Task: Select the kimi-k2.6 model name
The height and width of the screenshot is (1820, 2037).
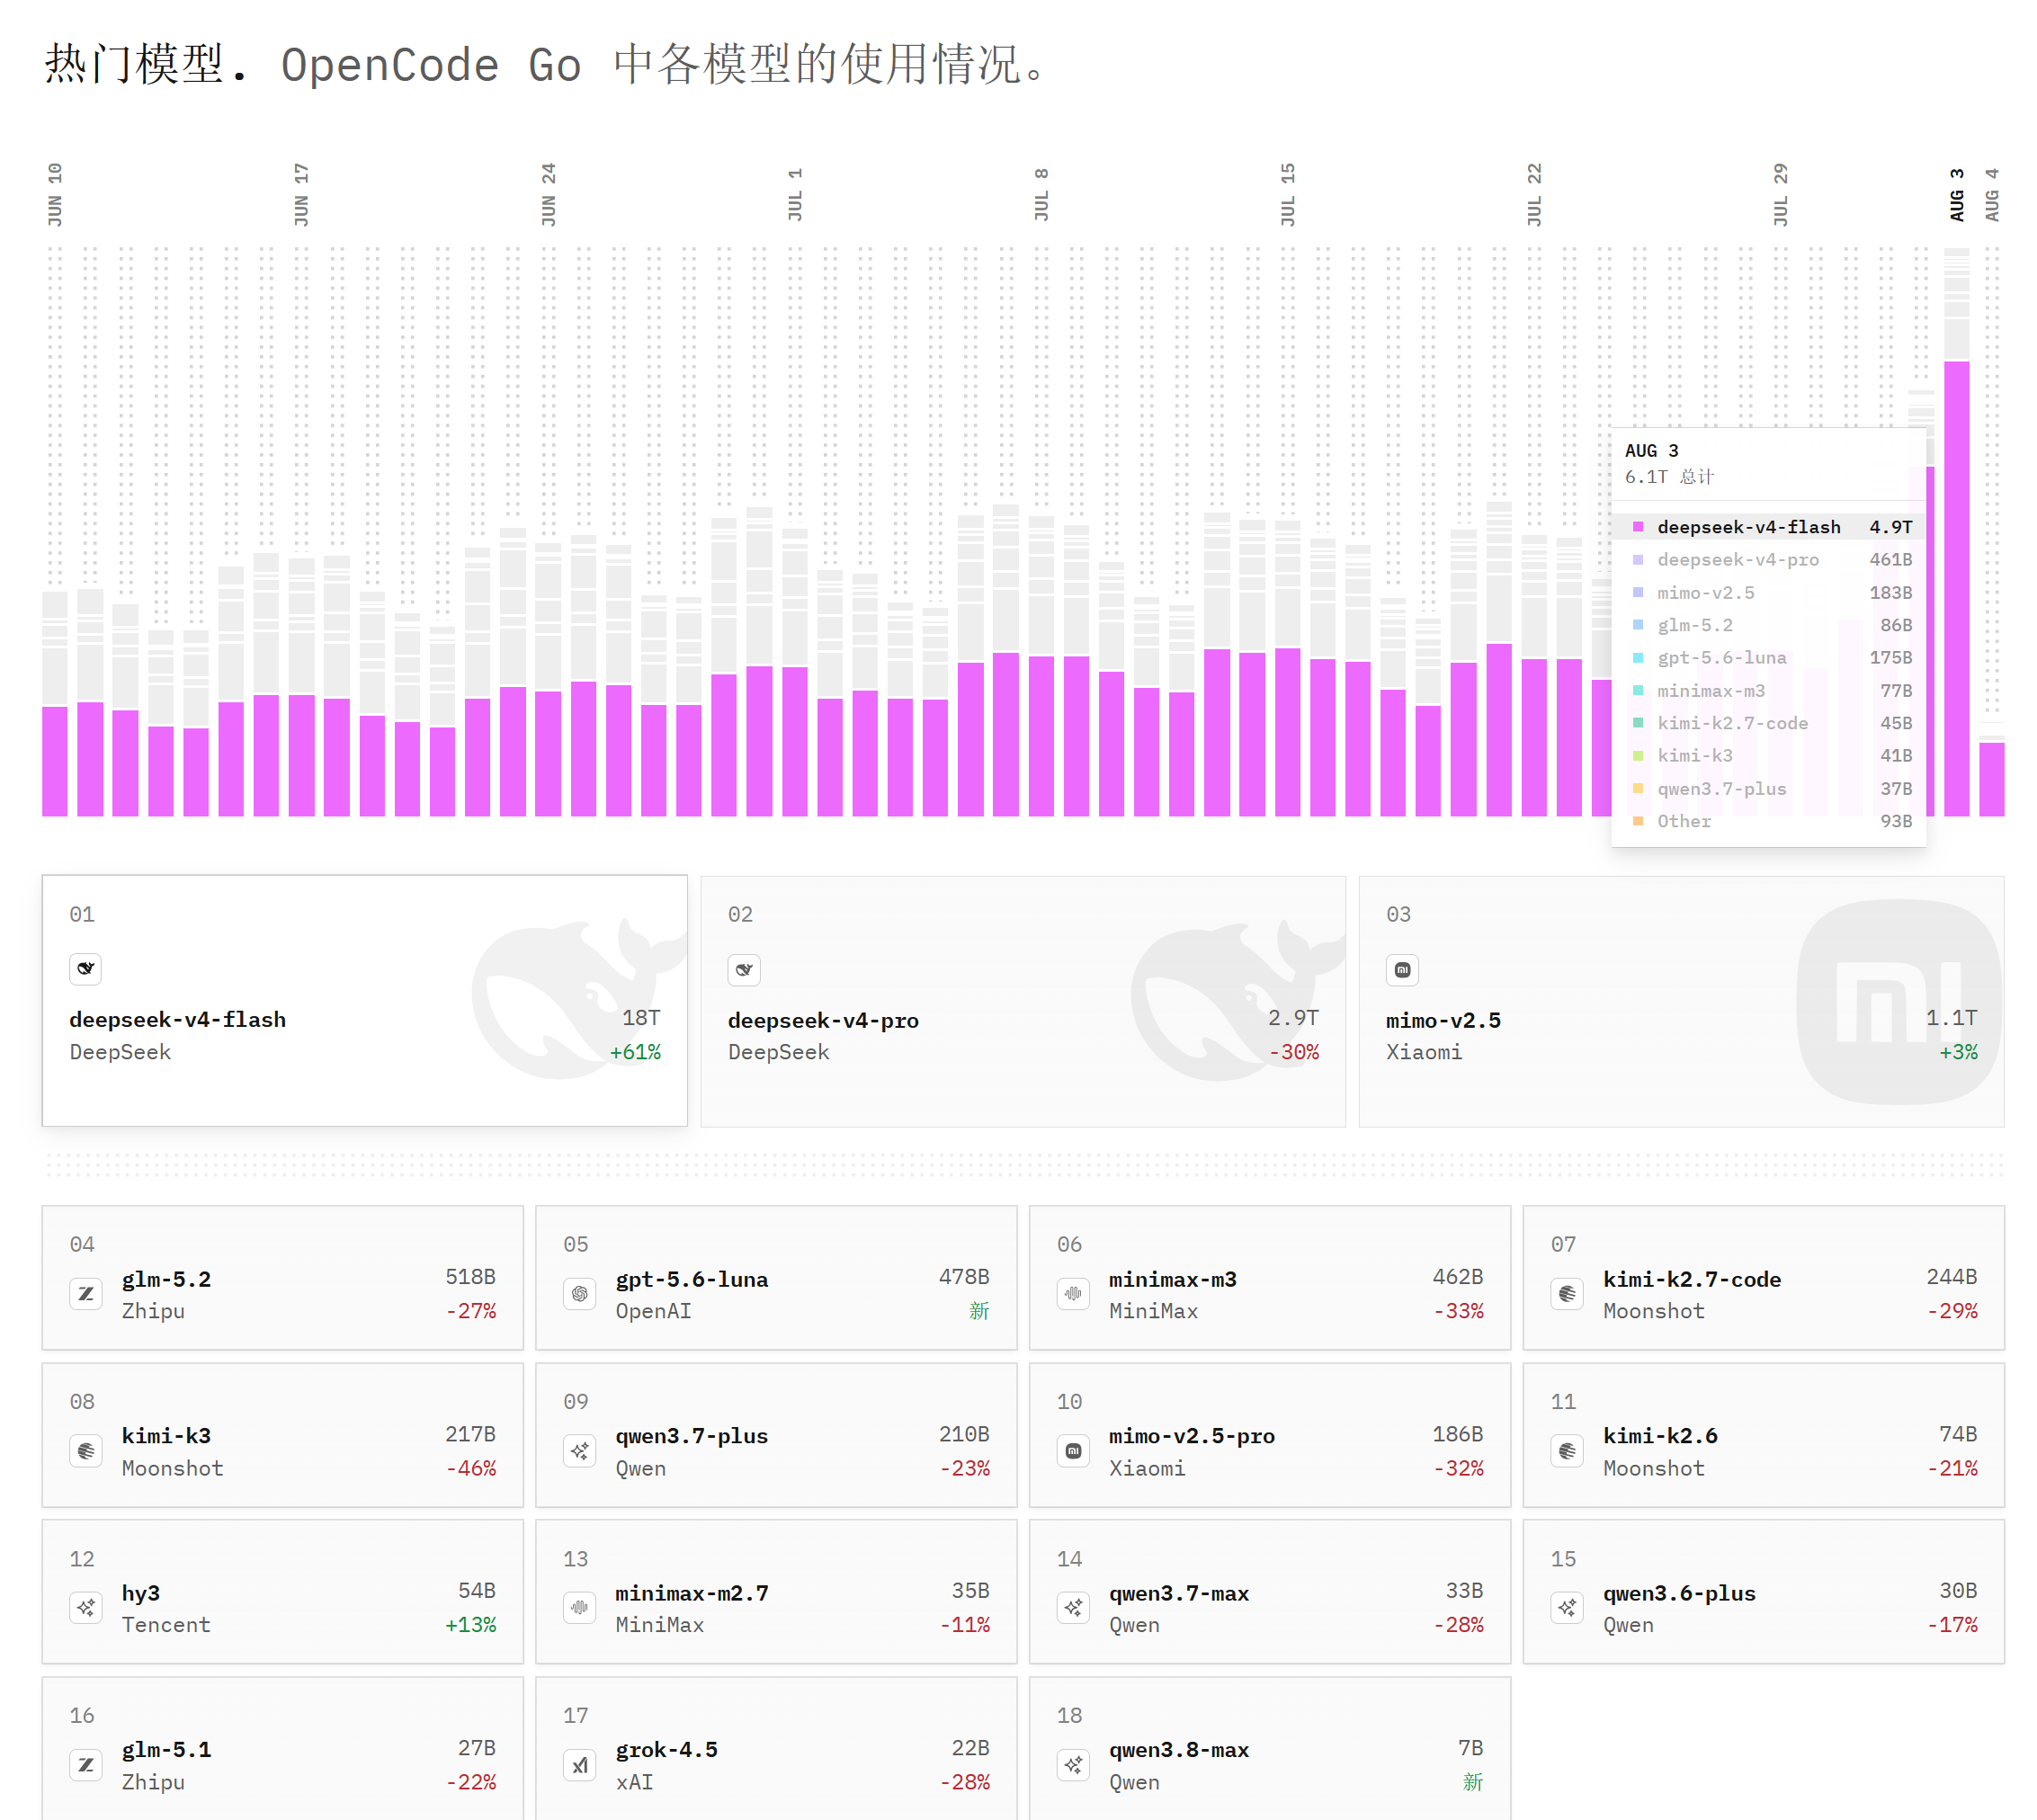Action: [1660, 1436]
